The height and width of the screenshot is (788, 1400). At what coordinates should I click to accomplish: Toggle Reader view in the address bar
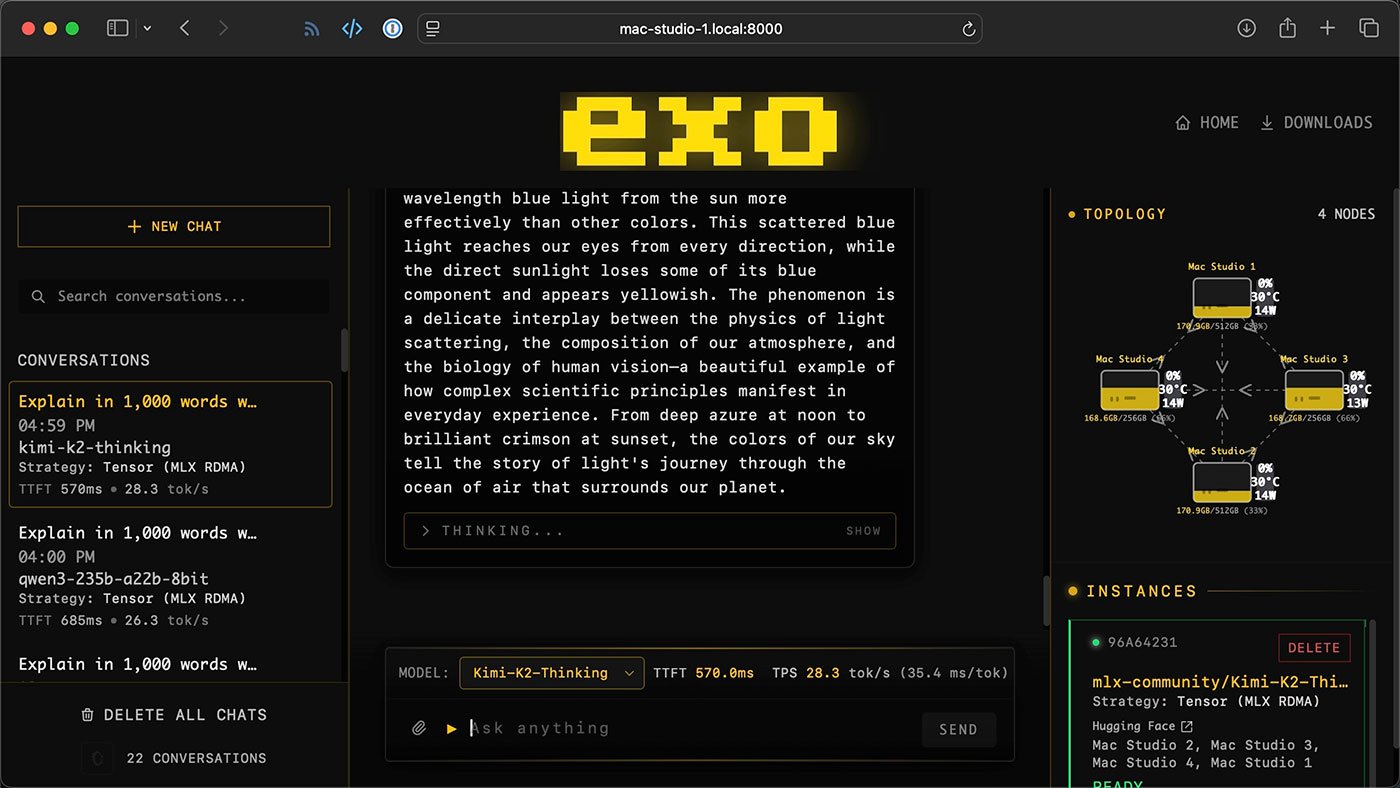point(433,28)
